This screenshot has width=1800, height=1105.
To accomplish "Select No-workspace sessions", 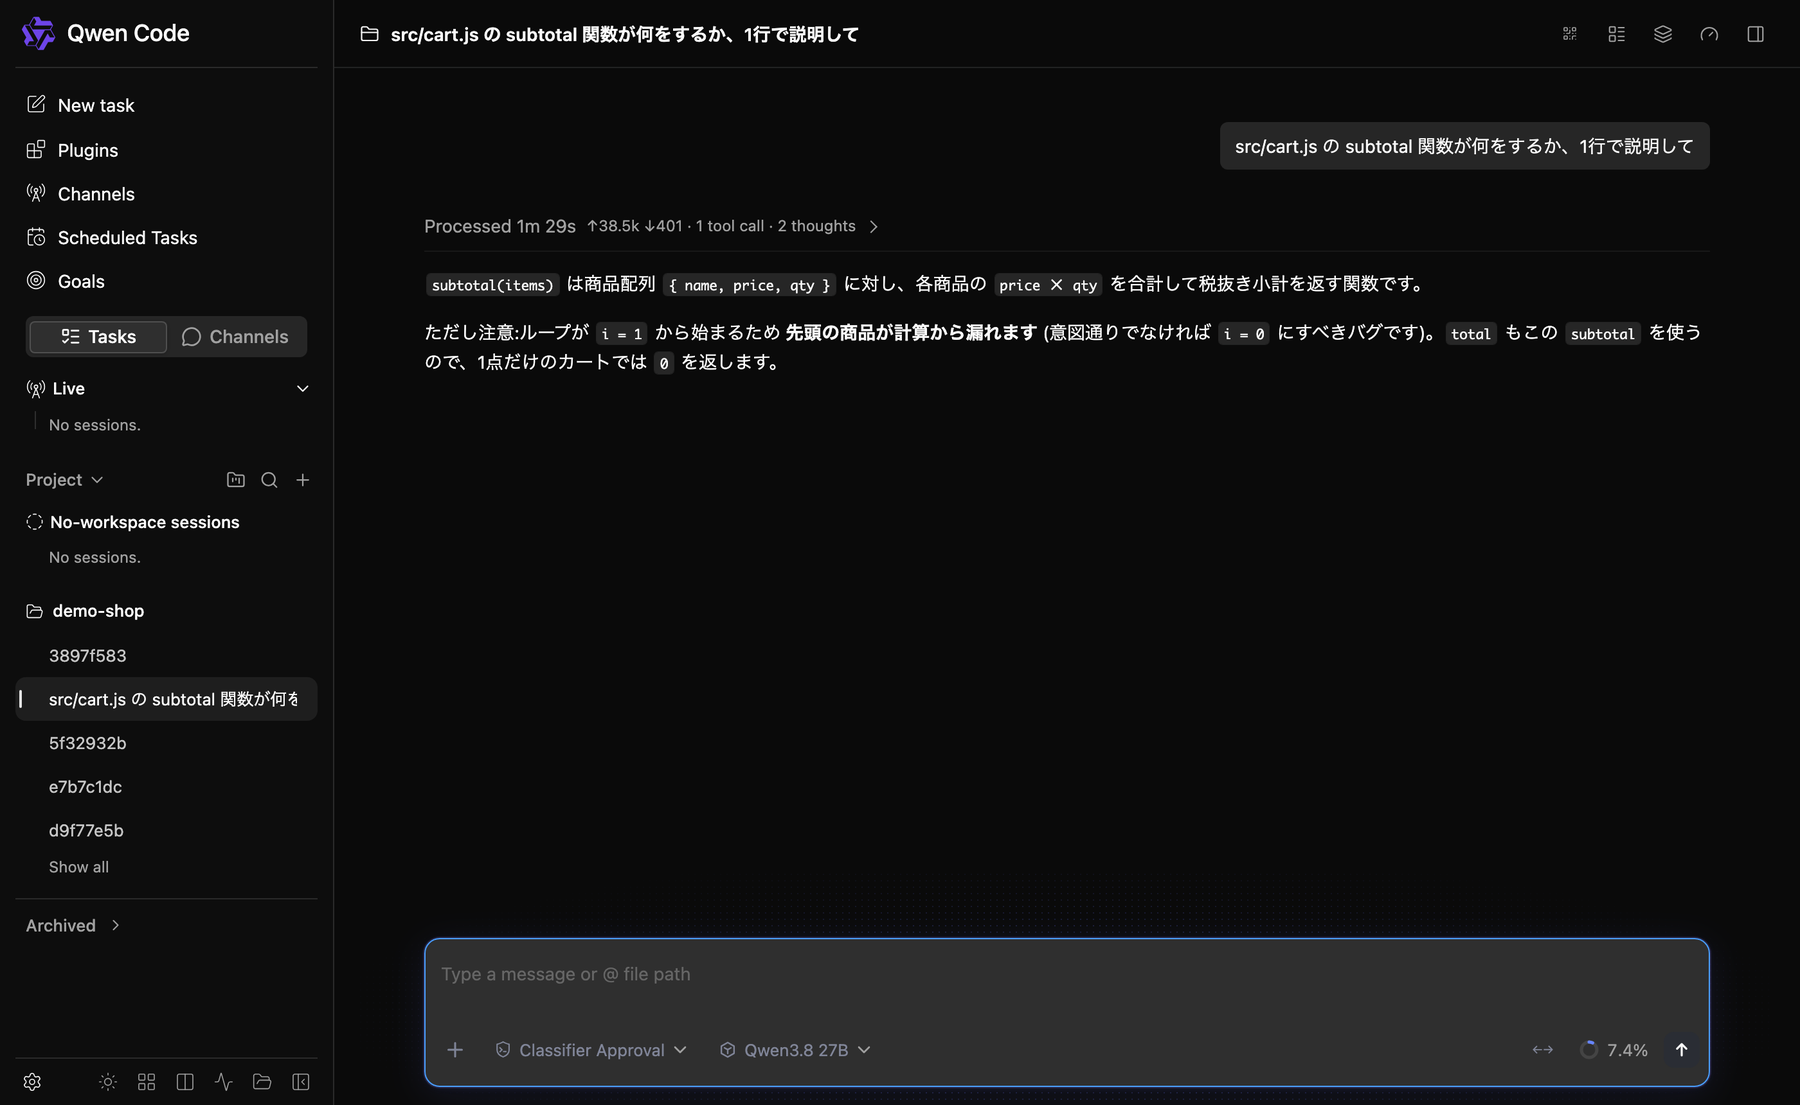I will click(133, 522).
